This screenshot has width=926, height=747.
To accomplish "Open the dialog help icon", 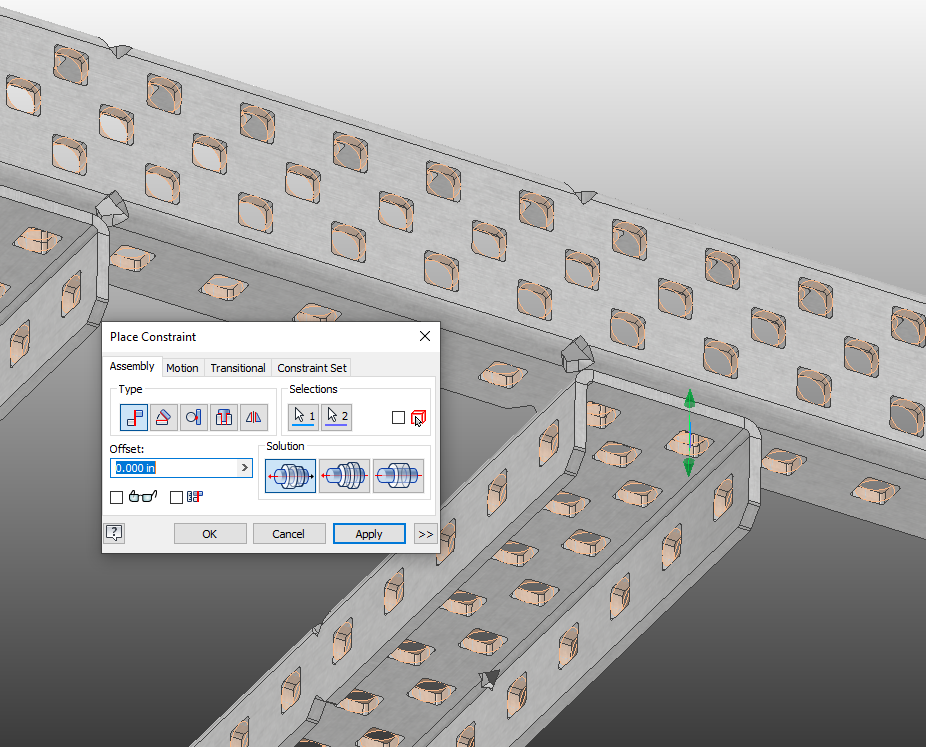I will (114, 533).
